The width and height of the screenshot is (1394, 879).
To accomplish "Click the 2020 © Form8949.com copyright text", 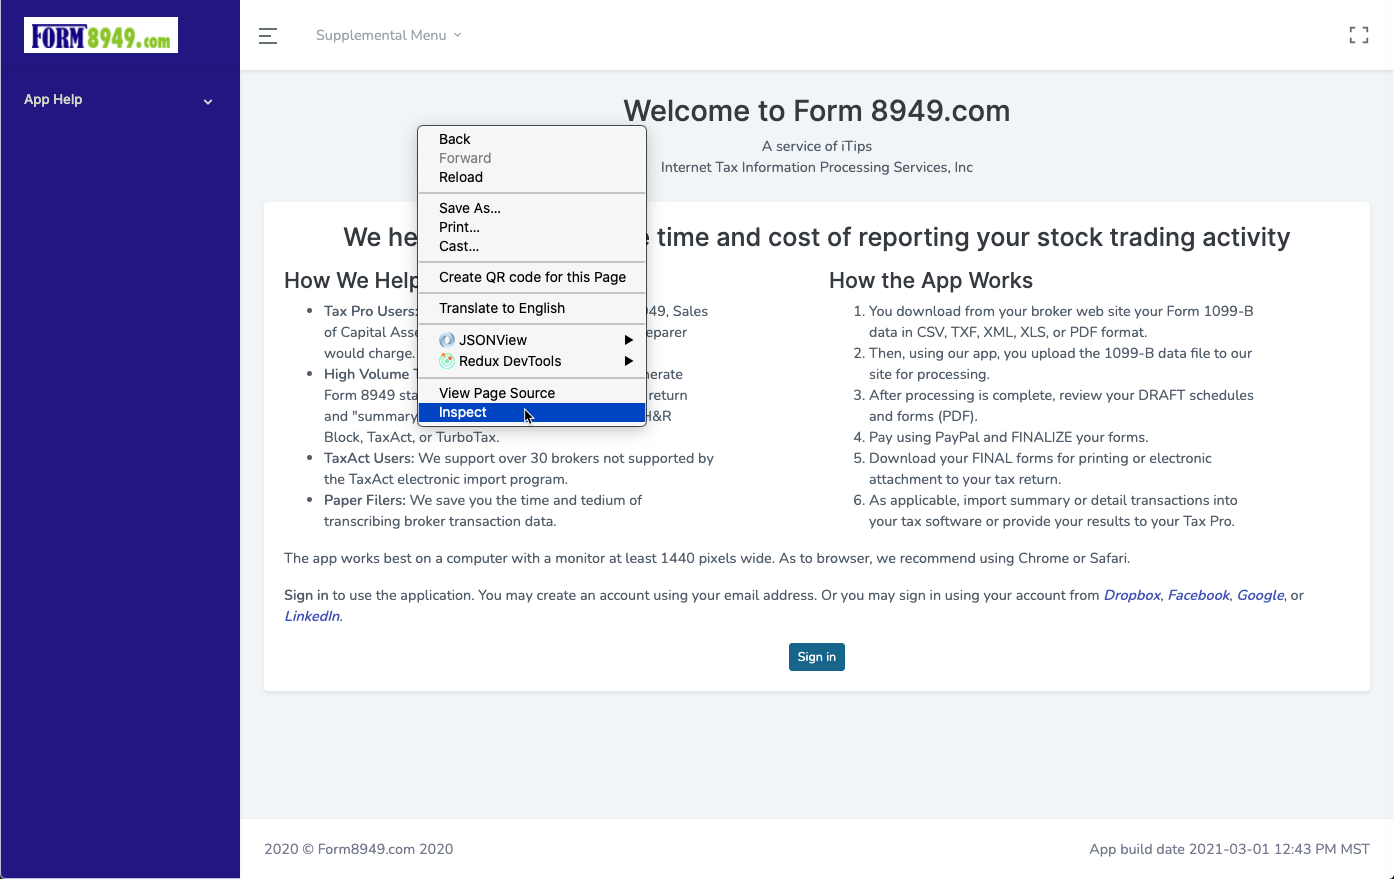I will 358,849.
